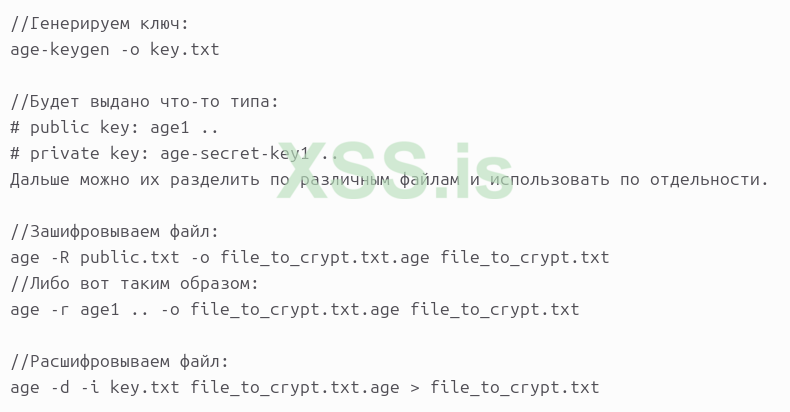Click the word "age-keygen" in the first command
790x412 pixels.
(60, 49)
